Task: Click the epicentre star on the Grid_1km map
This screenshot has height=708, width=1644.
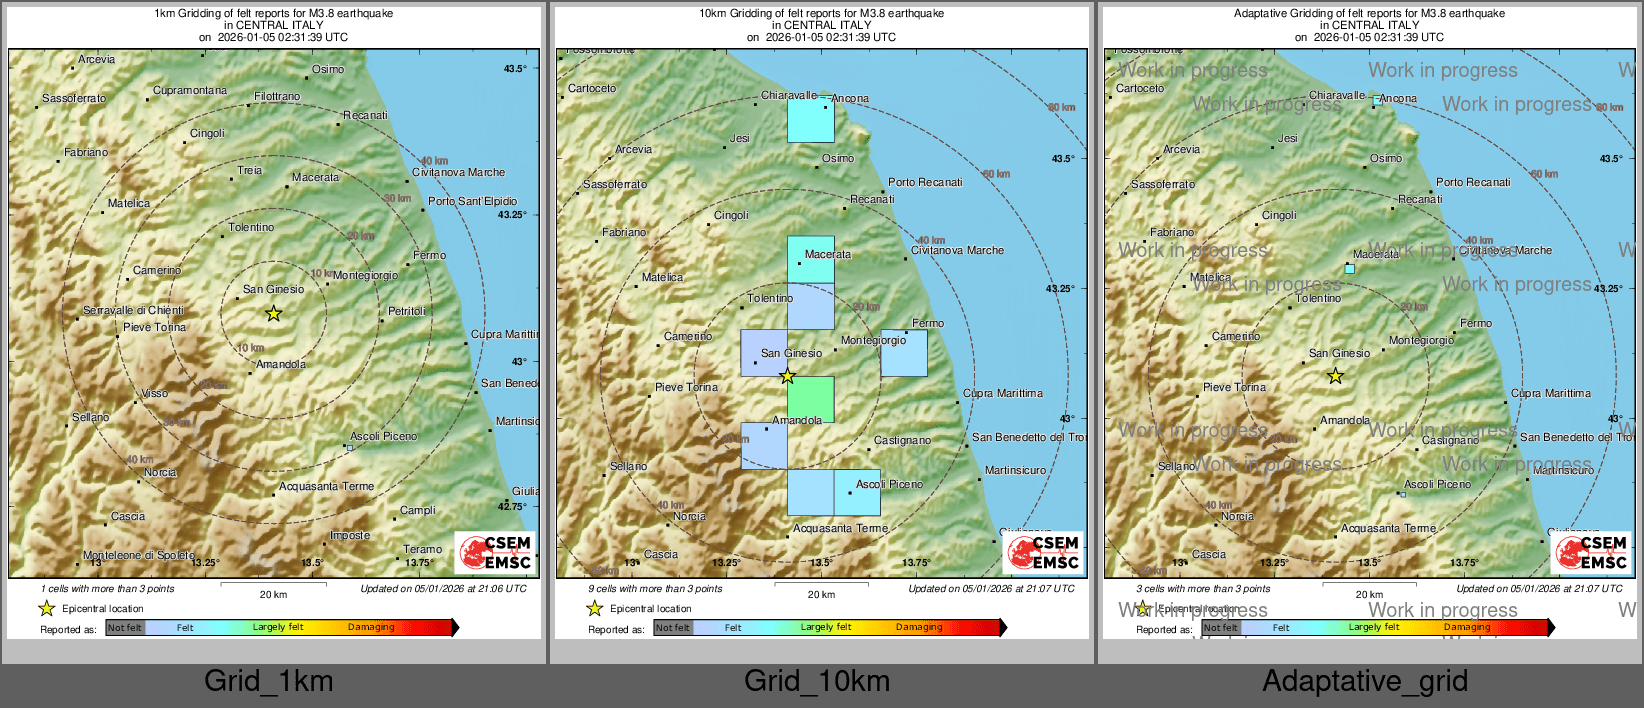Action: 273,314
